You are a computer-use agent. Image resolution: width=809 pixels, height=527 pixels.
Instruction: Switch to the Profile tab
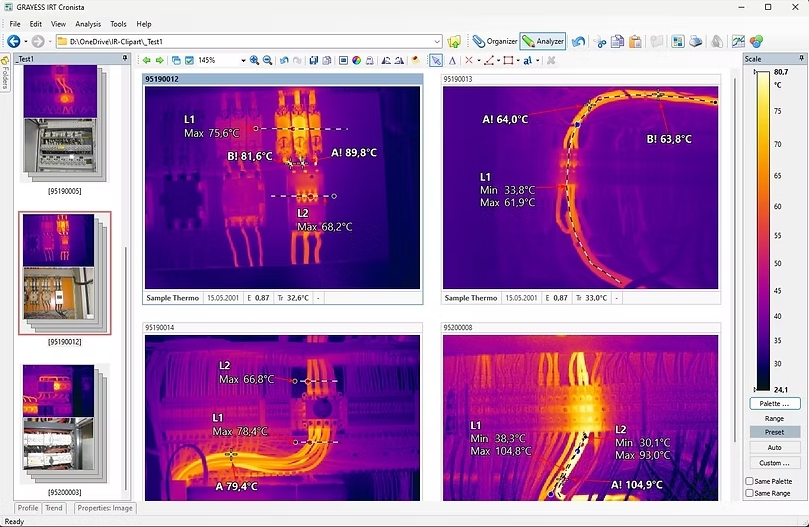point(28,508)
